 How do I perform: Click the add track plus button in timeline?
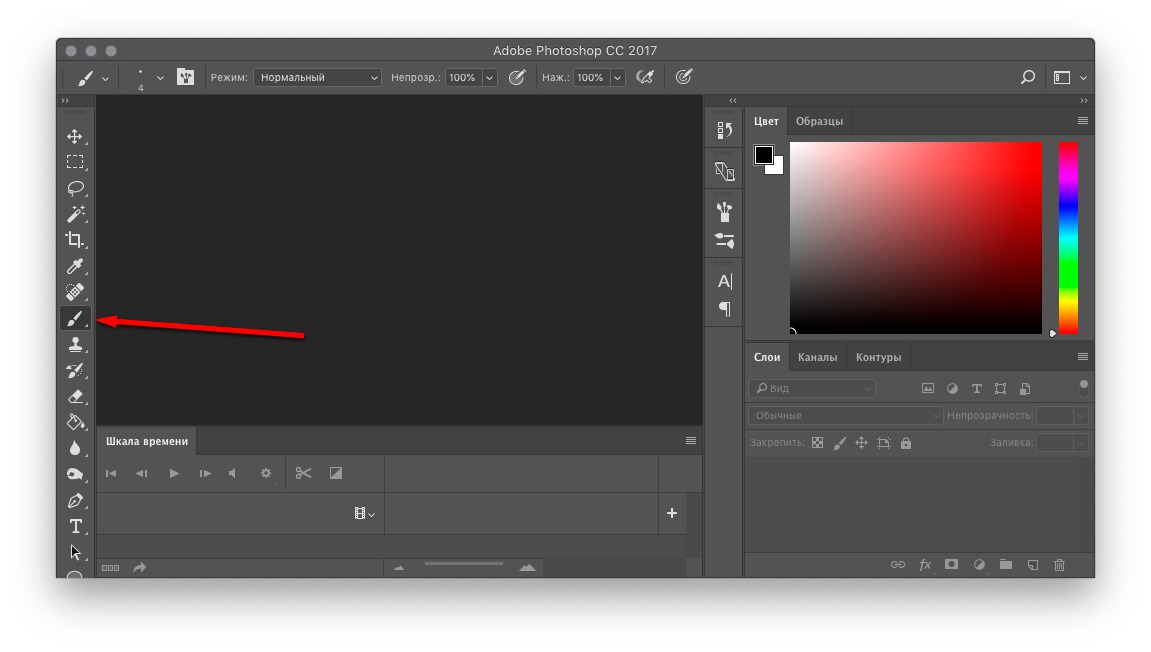click(672, 513)
